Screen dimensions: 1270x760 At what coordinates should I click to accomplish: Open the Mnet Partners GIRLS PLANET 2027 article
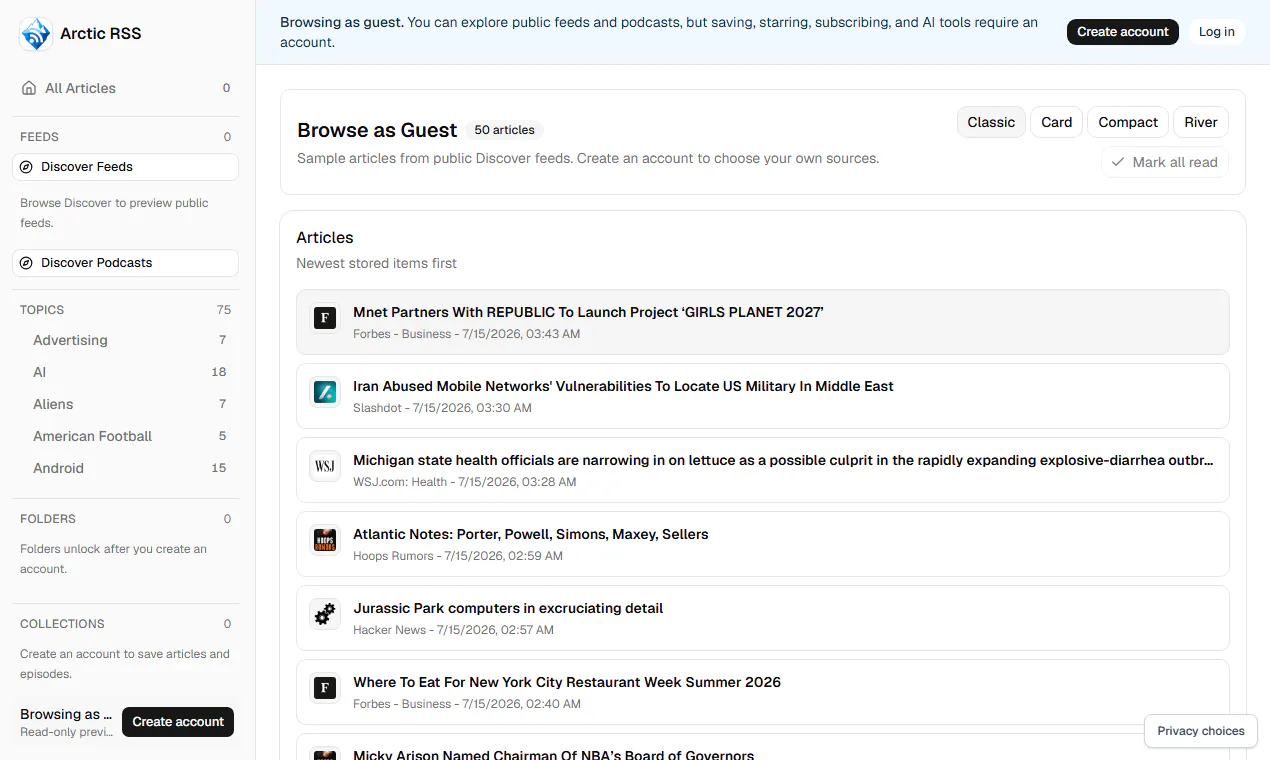point(763,322)
